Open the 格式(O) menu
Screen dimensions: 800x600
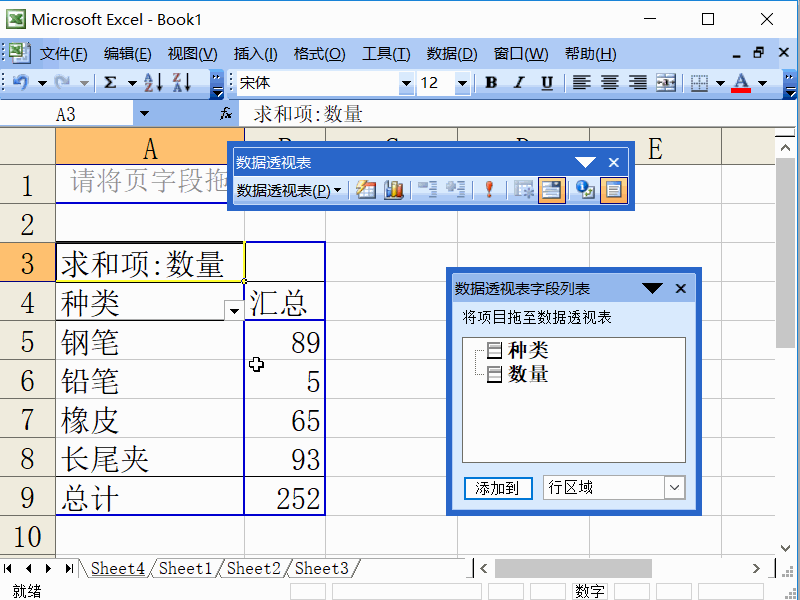(x=319, y=54)
